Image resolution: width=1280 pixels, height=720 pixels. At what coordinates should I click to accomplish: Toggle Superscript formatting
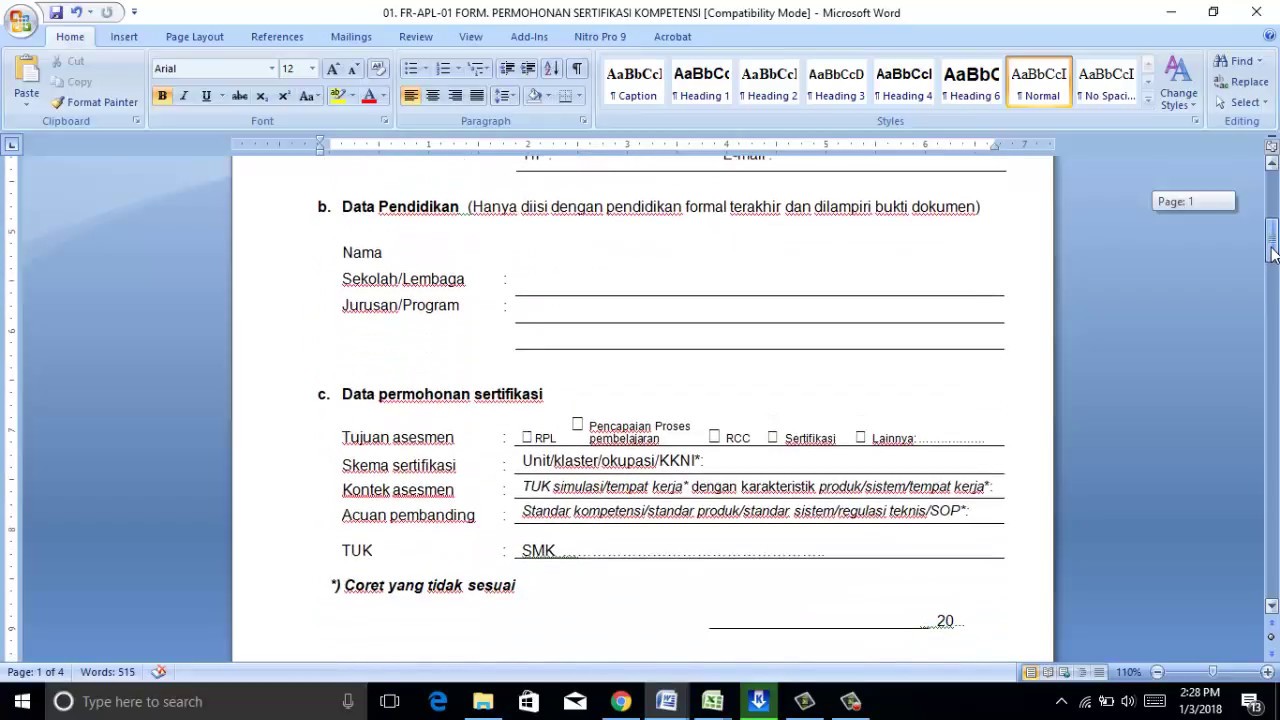point(284,96)
